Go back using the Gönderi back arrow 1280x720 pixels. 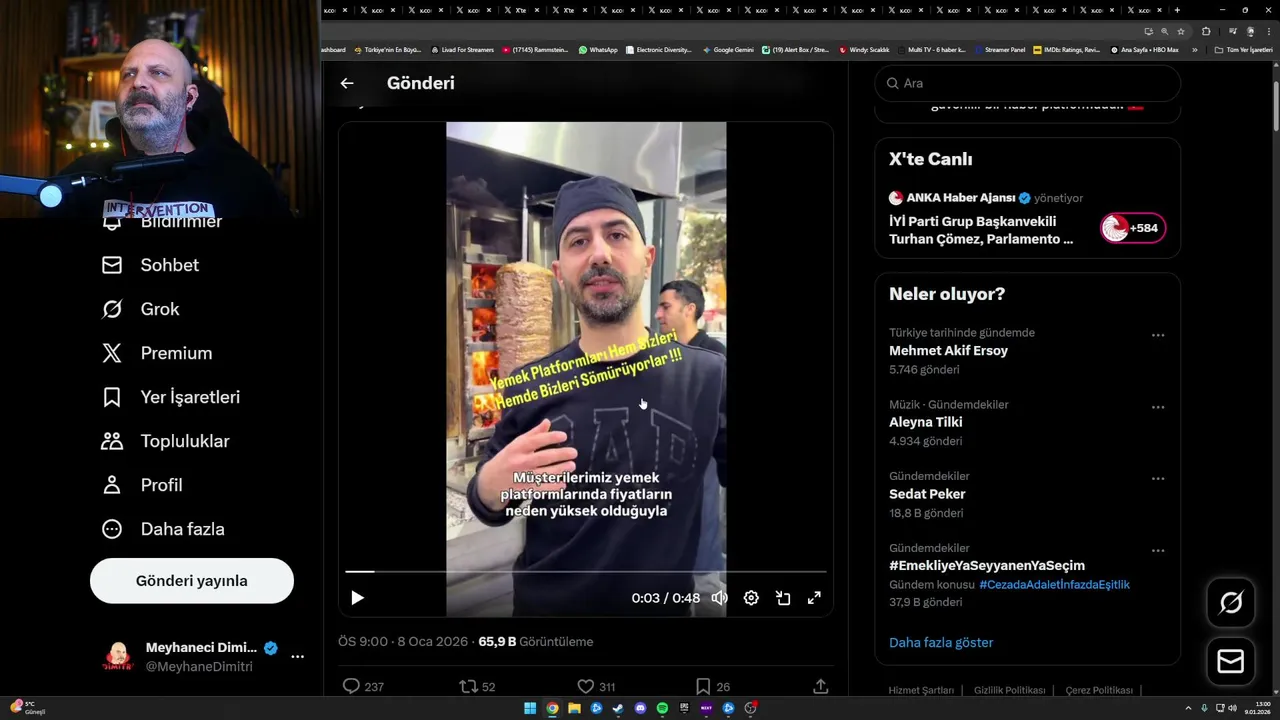tap(346, 83)
